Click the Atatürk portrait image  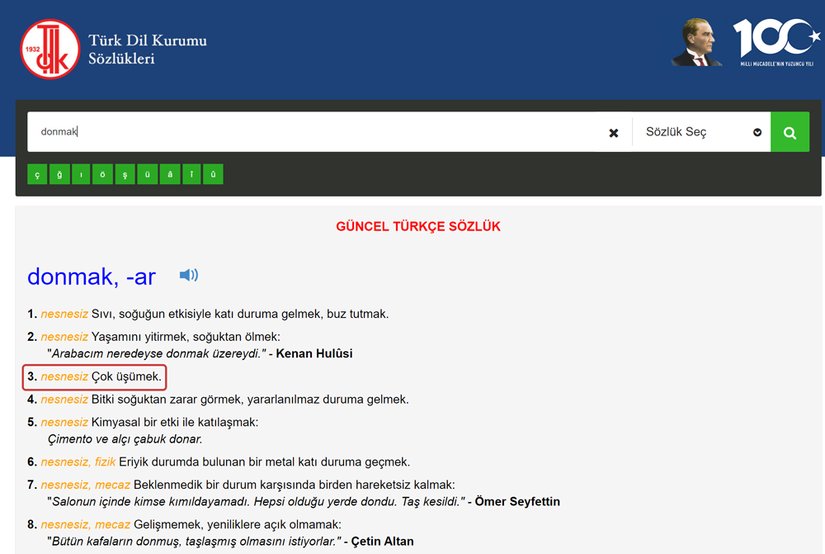tap(697, 42)
